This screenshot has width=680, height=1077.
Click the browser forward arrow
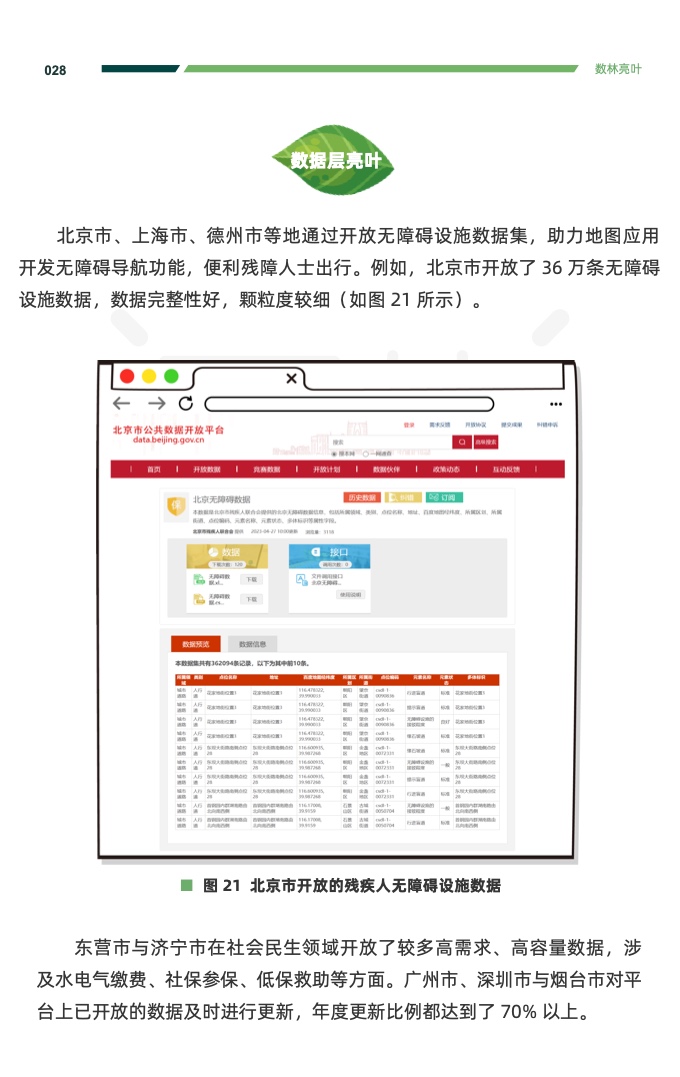pos(157,403)
